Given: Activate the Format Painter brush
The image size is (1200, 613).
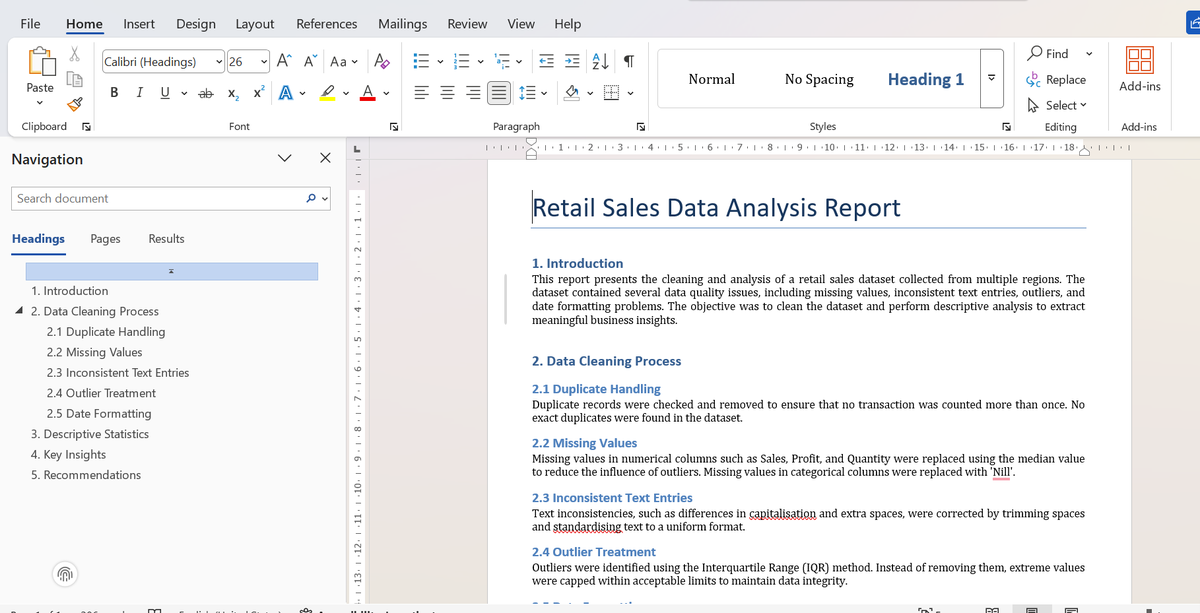Looking at the screenshot, I should [x=75, y=102].
